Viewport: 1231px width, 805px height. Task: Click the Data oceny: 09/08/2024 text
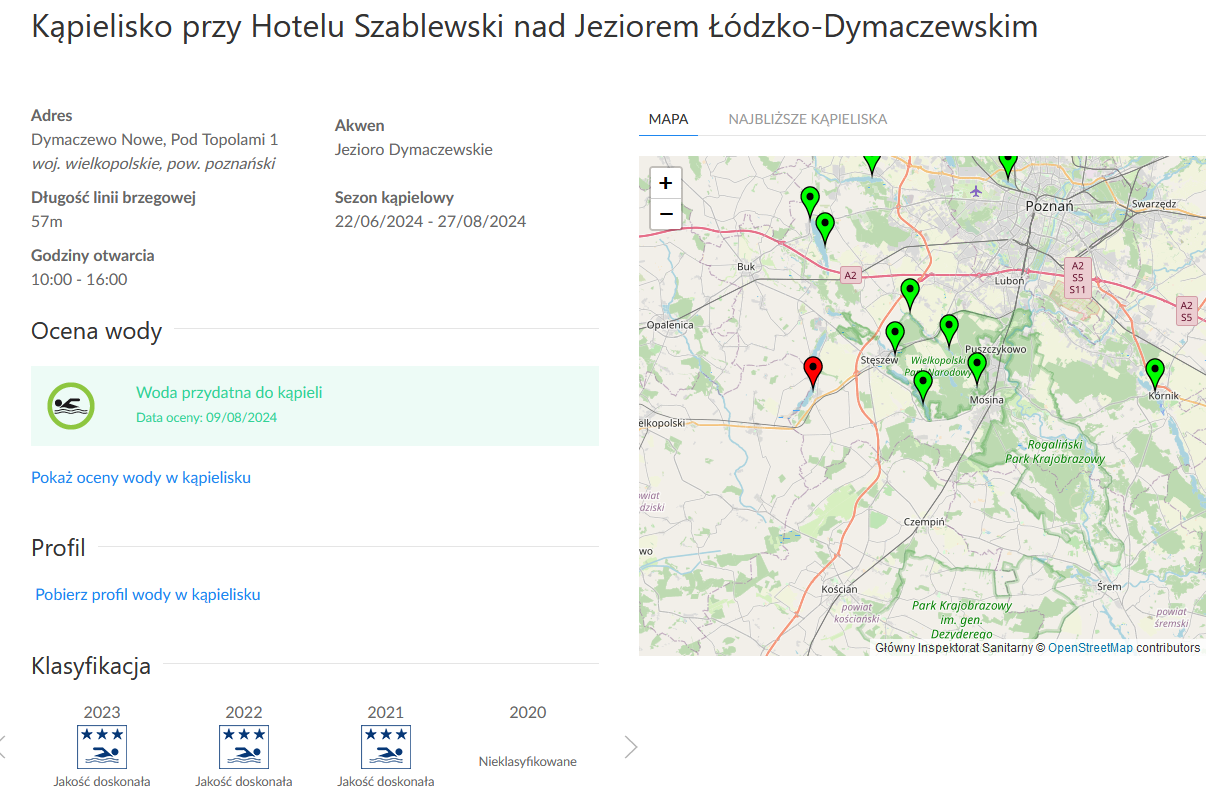coord(206,417)
